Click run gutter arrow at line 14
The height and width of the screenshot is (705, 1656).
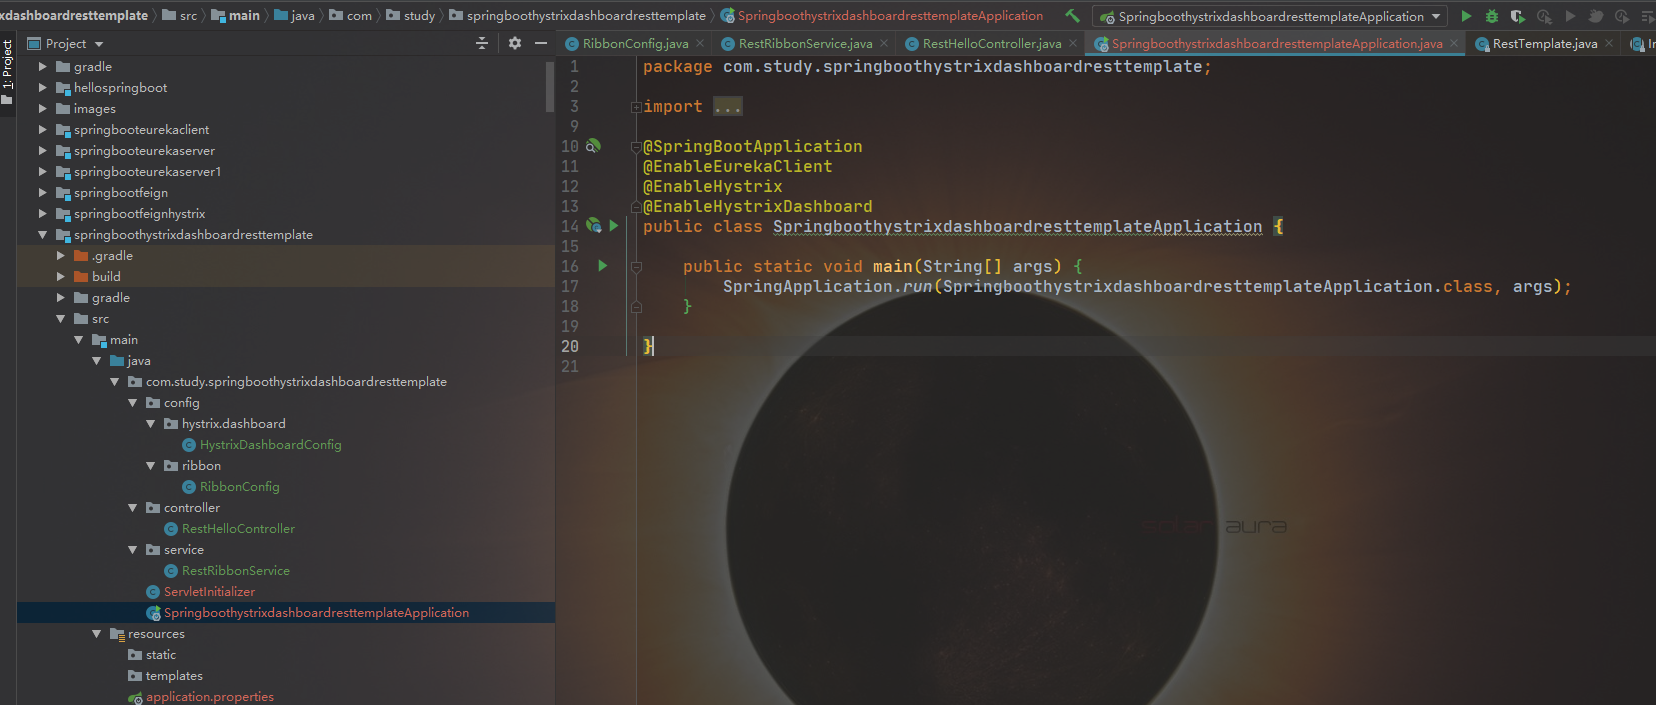pos(613,226)
